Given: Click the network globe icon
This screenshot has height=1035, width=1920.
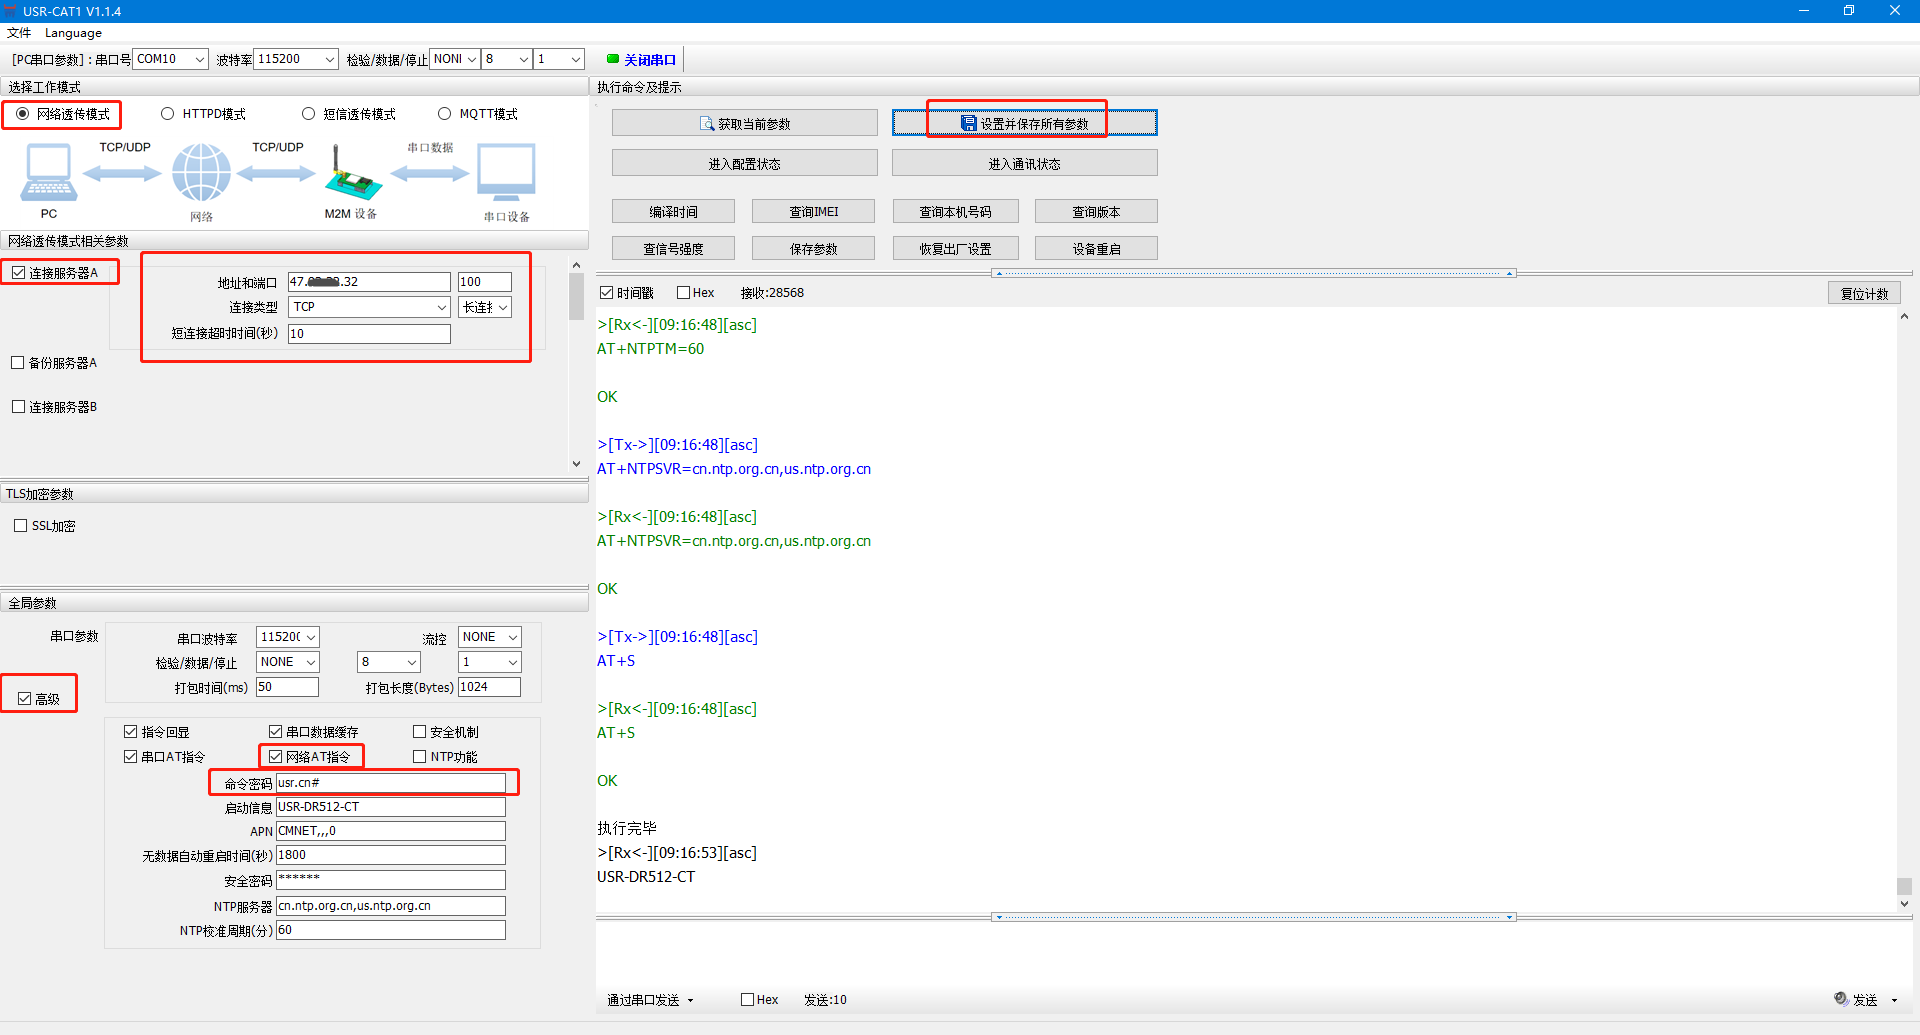Looking at the screenshot, I should 201,172.
